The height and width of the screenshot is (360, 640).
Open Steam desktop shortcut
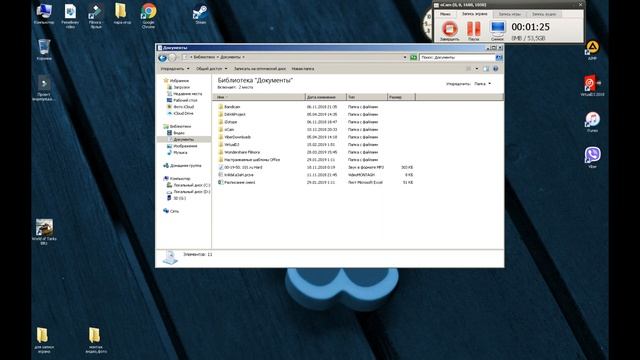click(200, 14)
